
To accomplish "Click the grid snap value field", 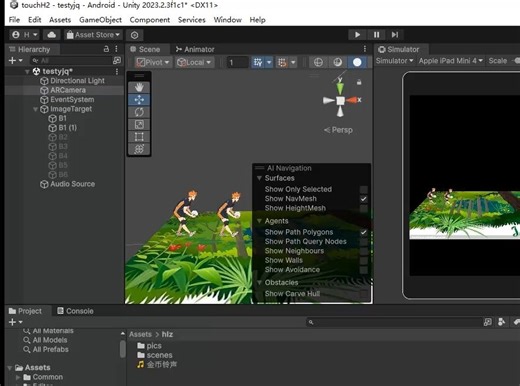I will click(238, 62).
